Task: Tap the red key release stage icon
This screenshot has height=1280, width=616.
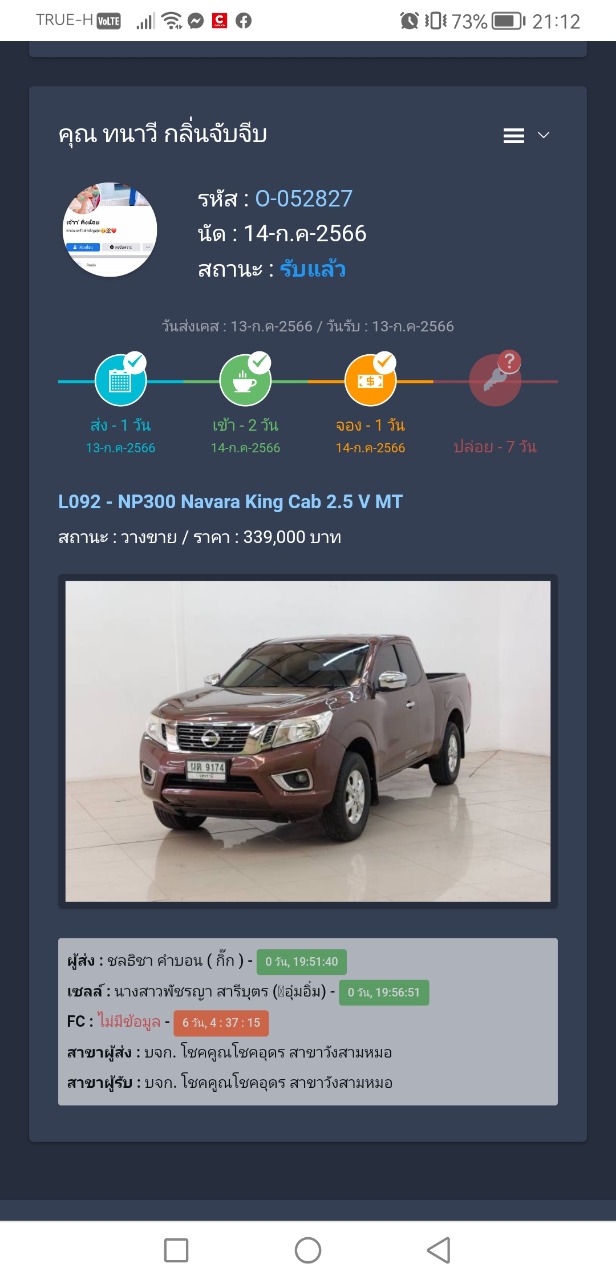Action: 496,380
